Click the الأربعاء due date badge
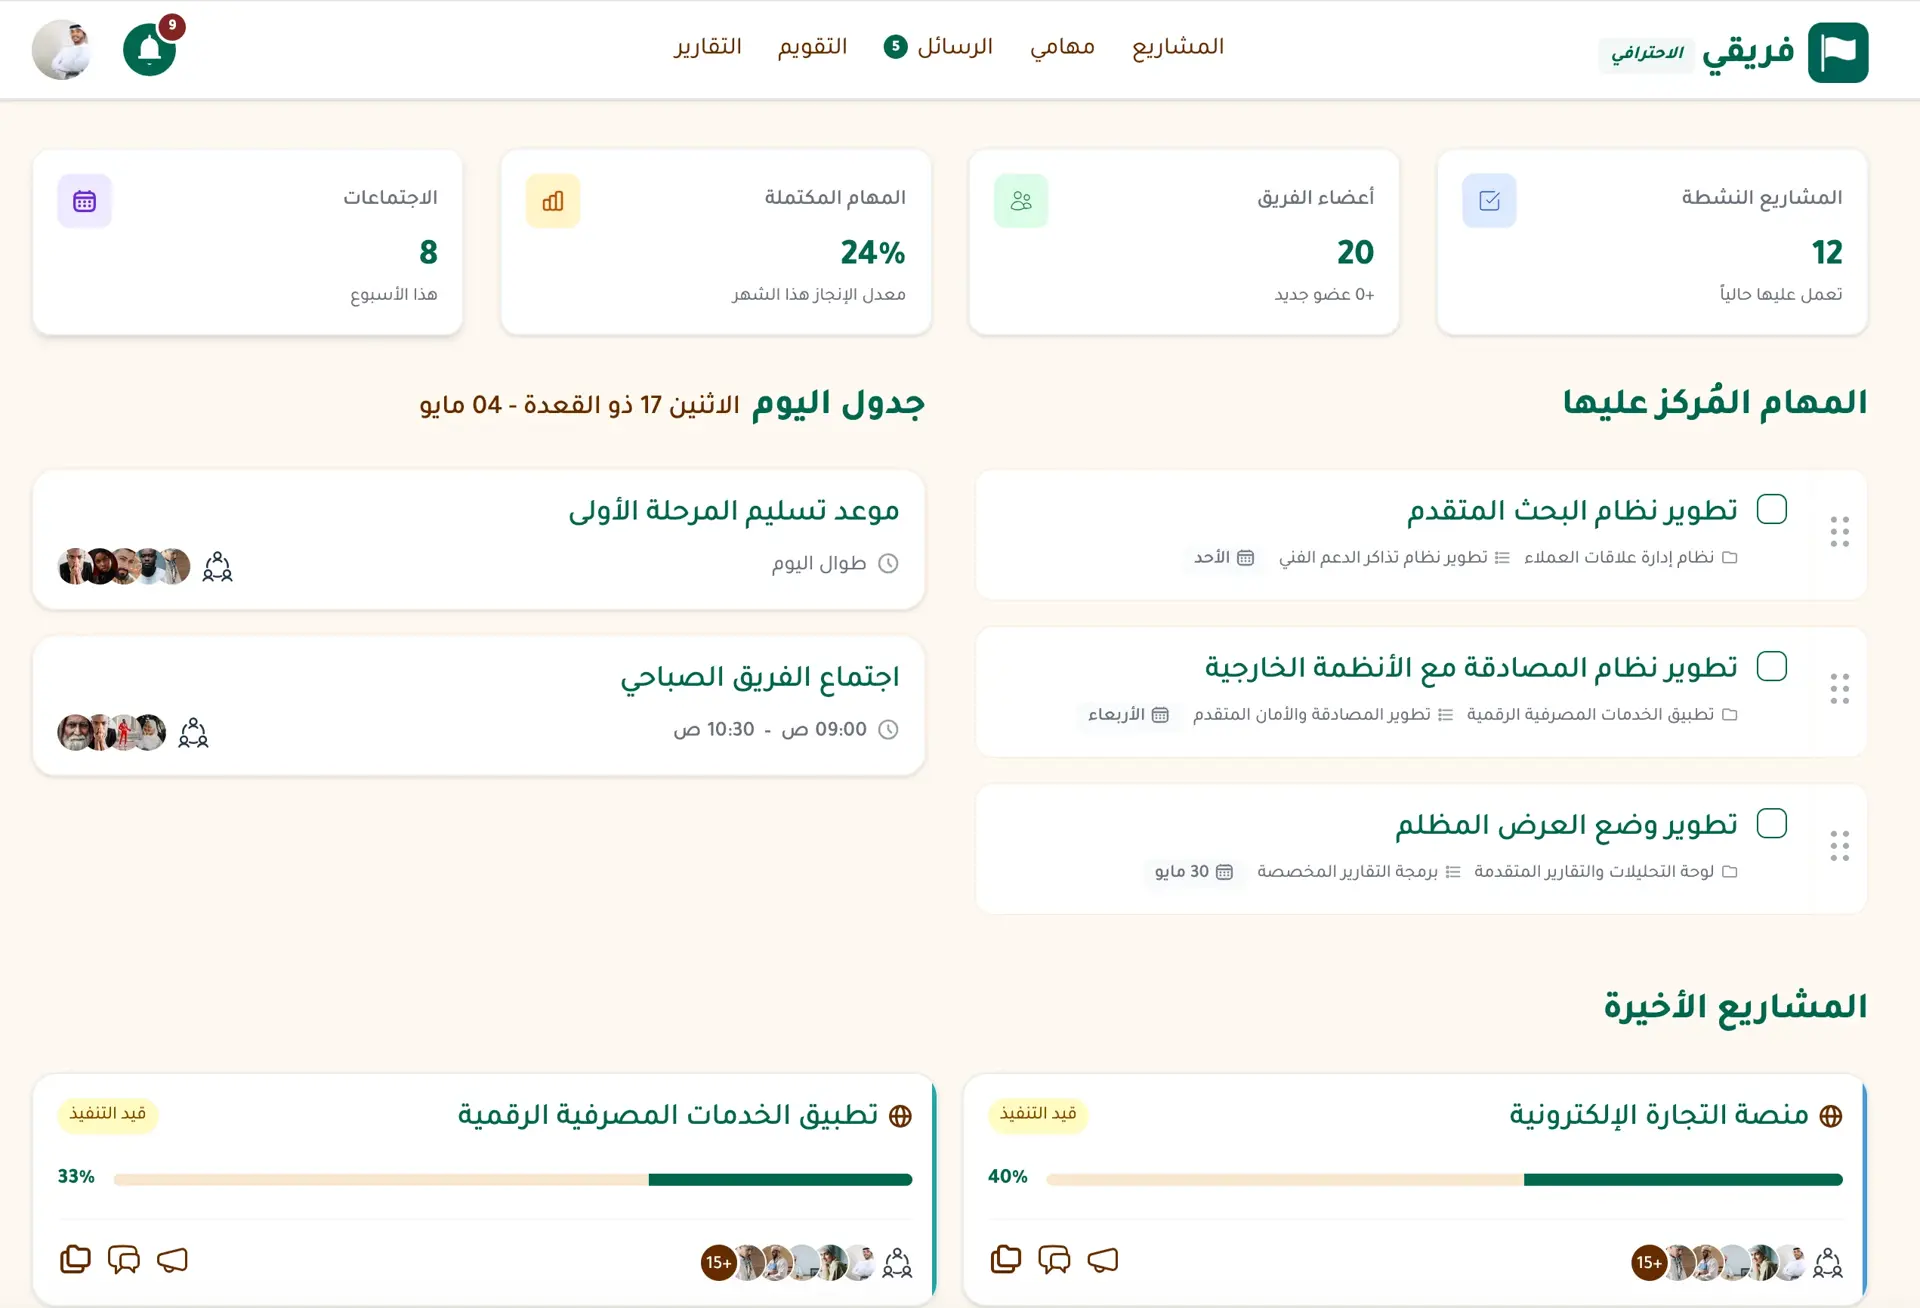 pos(1128,714)
